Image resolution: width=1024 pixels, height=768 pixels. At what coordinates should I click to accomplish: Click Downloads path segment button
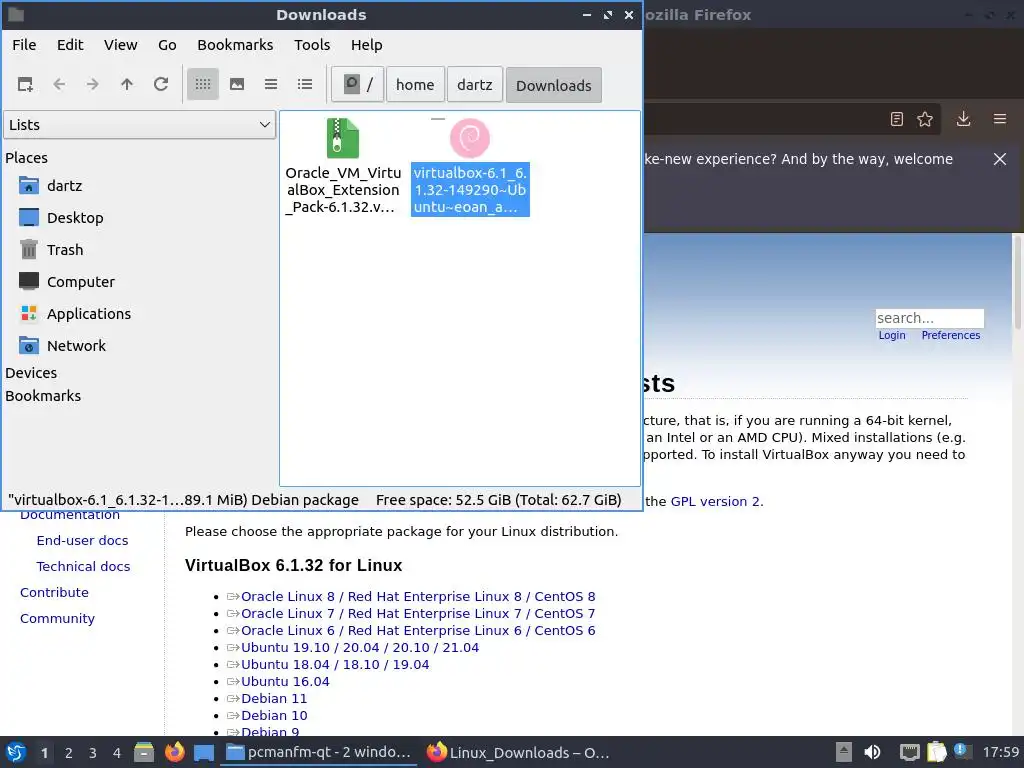554,85
